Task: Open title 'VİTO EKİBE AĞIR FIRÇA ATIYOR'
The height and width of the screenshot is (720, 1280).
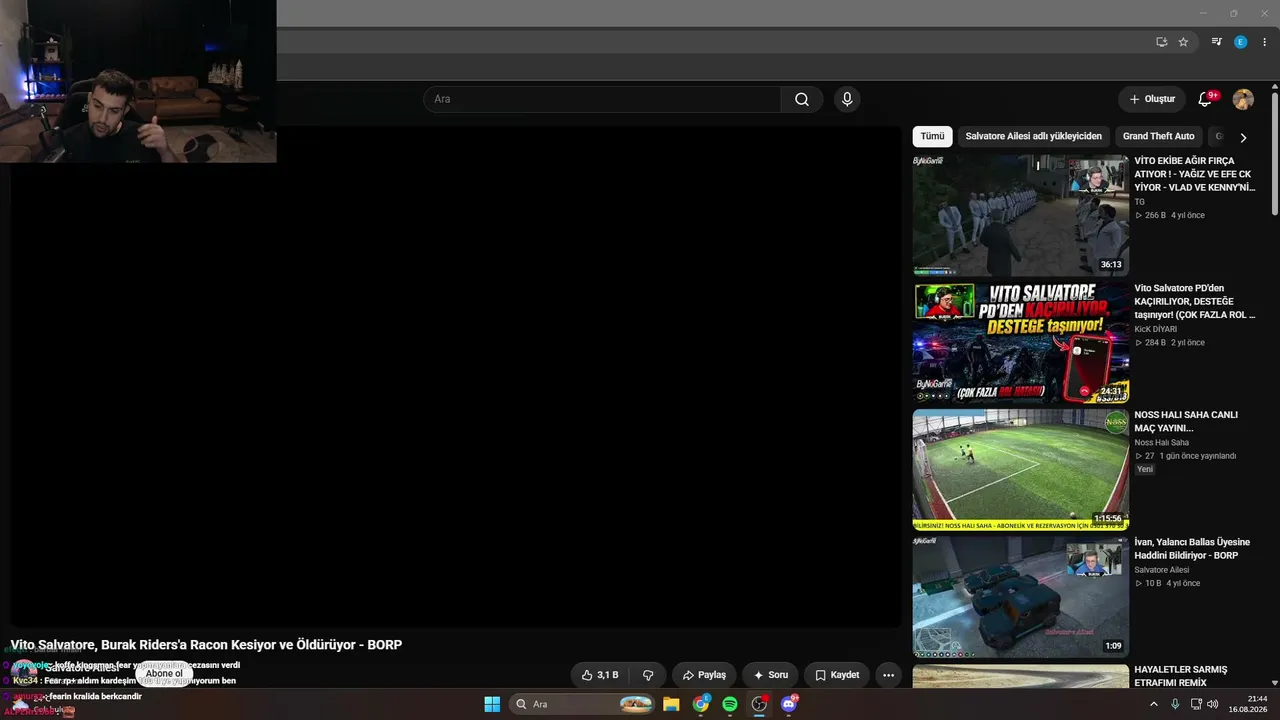Action: coord(1194,174)
